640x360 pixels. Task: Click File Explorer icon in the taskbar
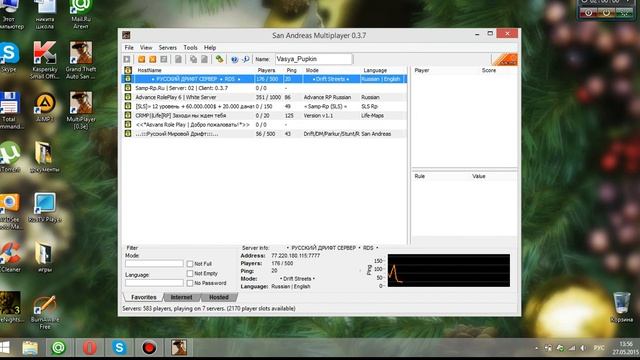coord(30,348)
